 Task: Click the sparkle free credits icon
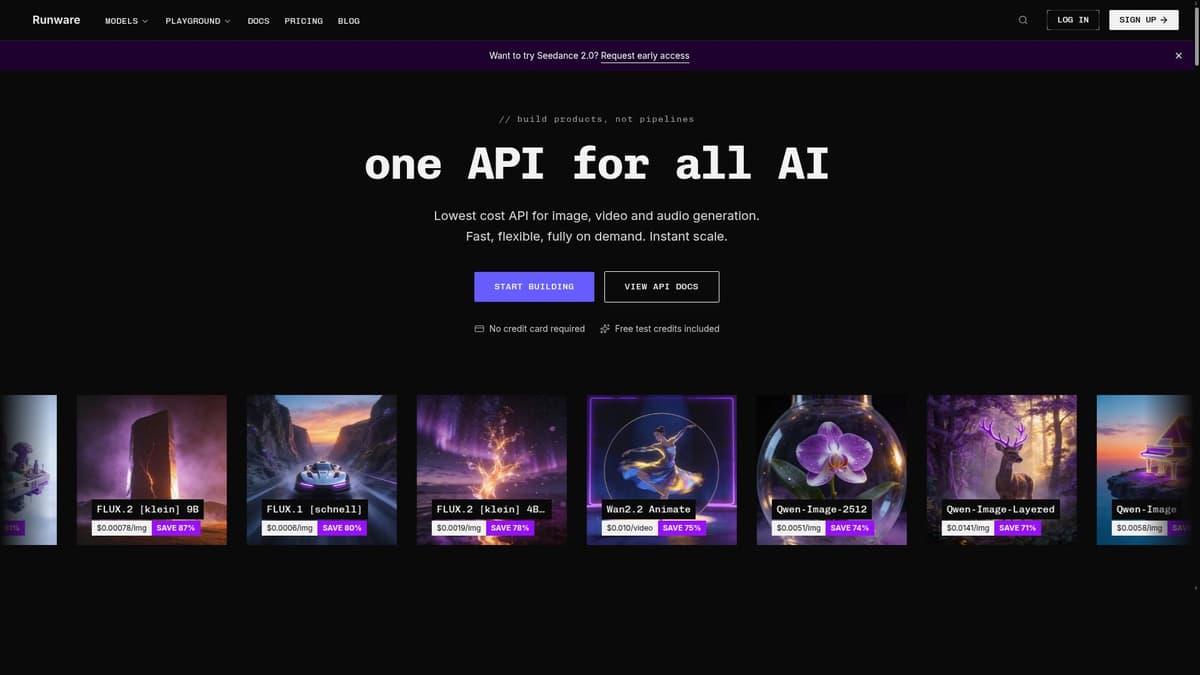[x=605, y=329]
